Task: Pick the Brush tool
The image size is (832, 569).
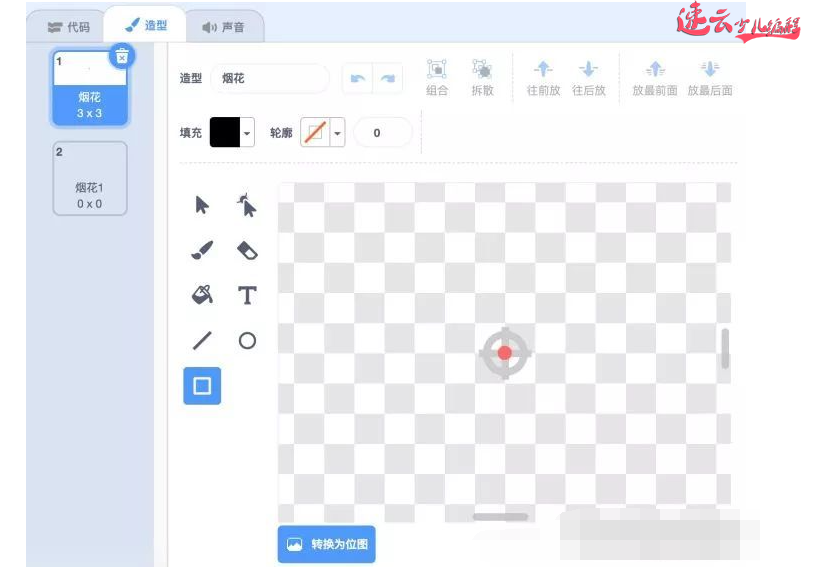Action: (x=202, y=251)
